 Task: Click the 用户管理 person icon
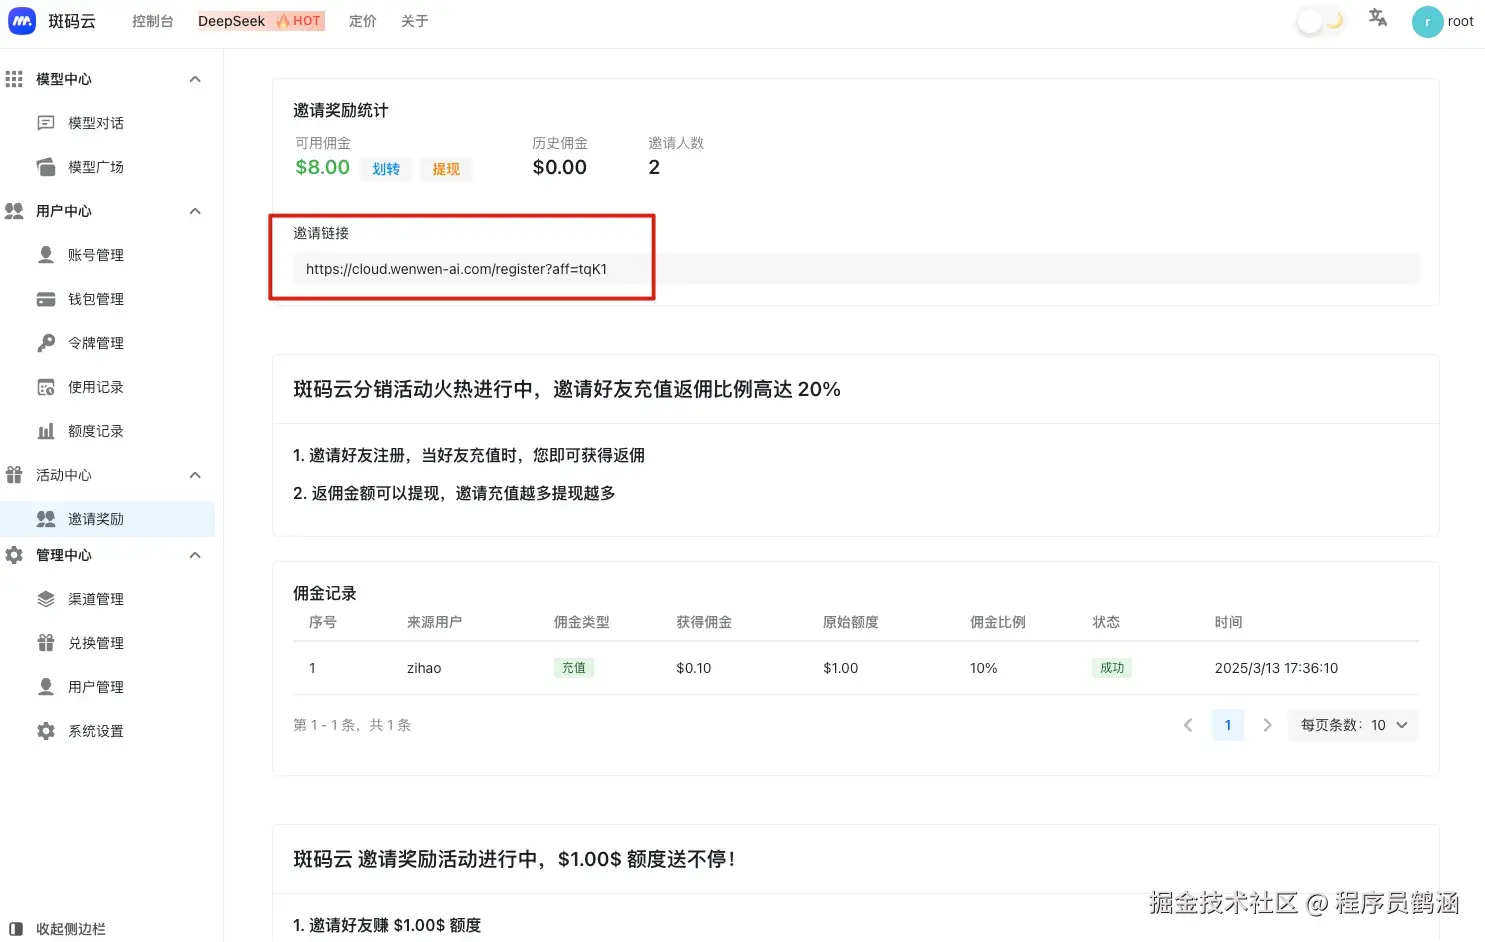(46, 687)
